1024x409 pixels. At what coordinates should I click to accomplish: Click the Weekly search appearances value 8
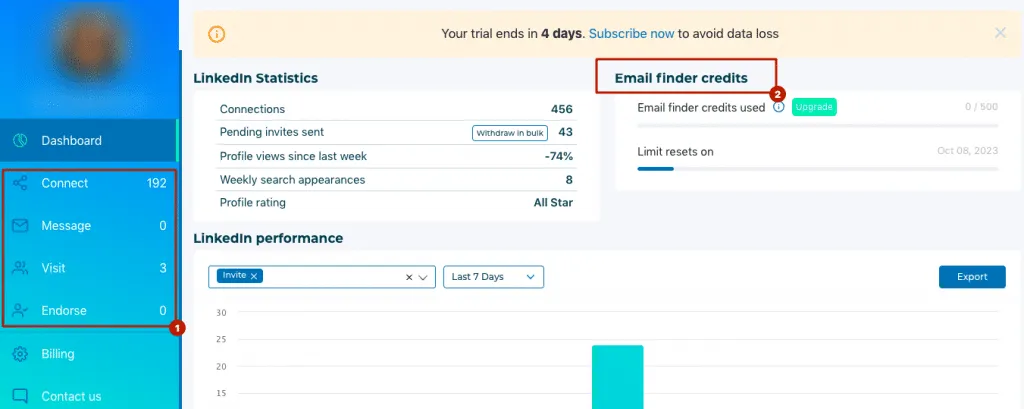[x=569, y=180]
